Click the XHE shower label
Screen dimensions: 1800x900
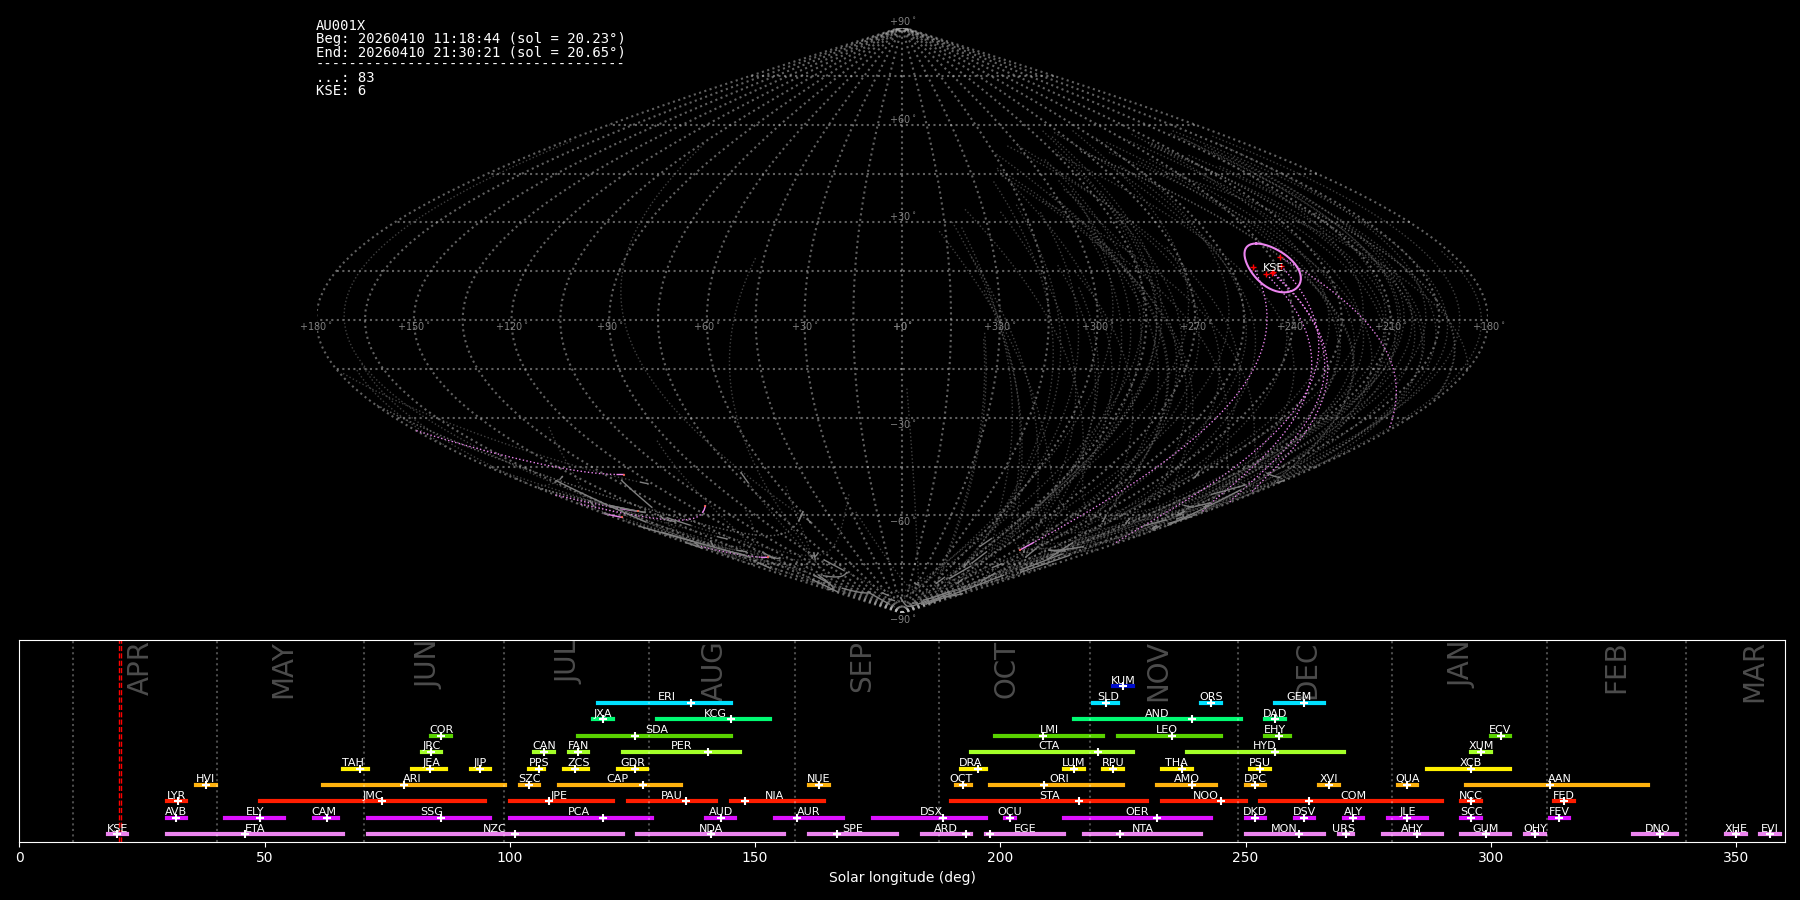(1735, 829)
